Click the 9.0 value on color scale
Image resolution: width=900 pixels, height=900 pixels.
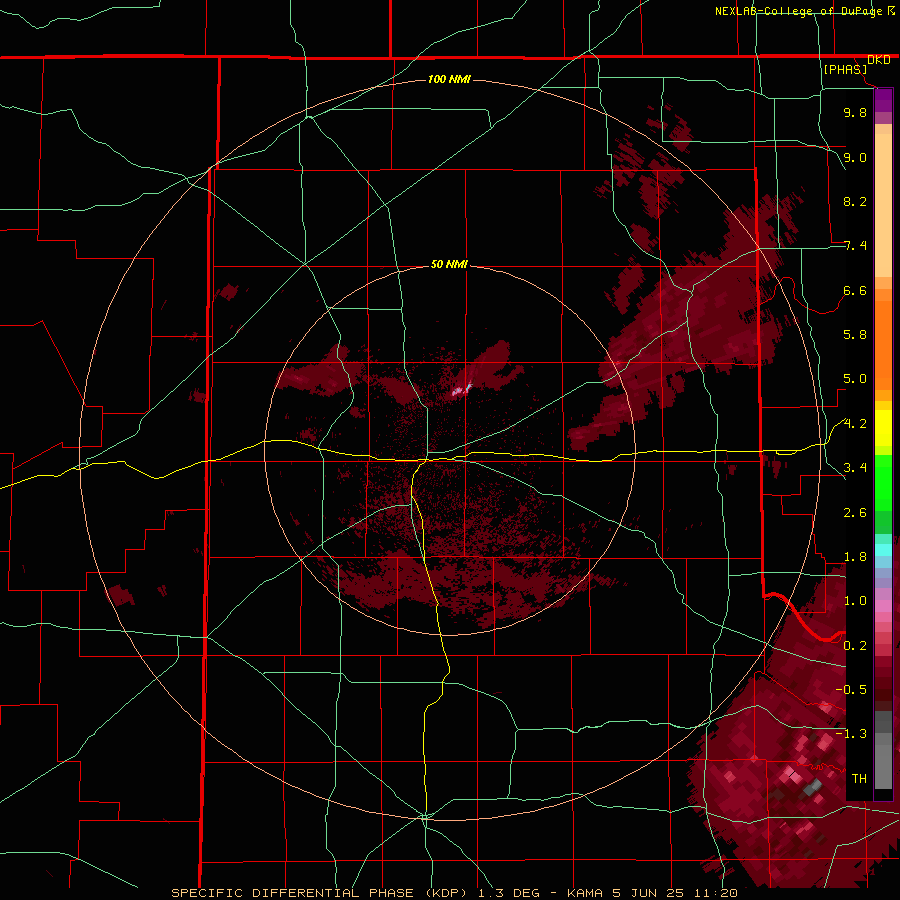click(x=855, y=157)
